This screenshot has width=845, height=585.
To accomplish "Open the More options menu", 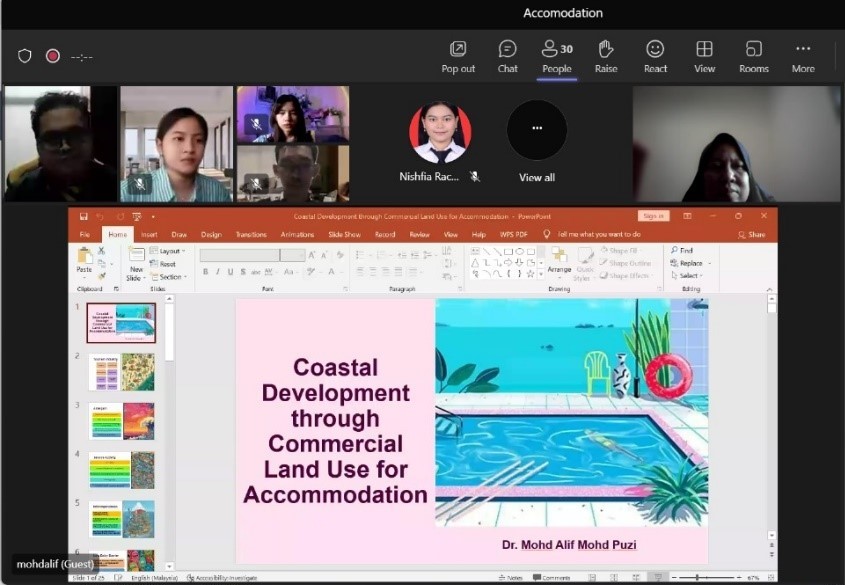I will pyautogui.click(x=803, y=56).
